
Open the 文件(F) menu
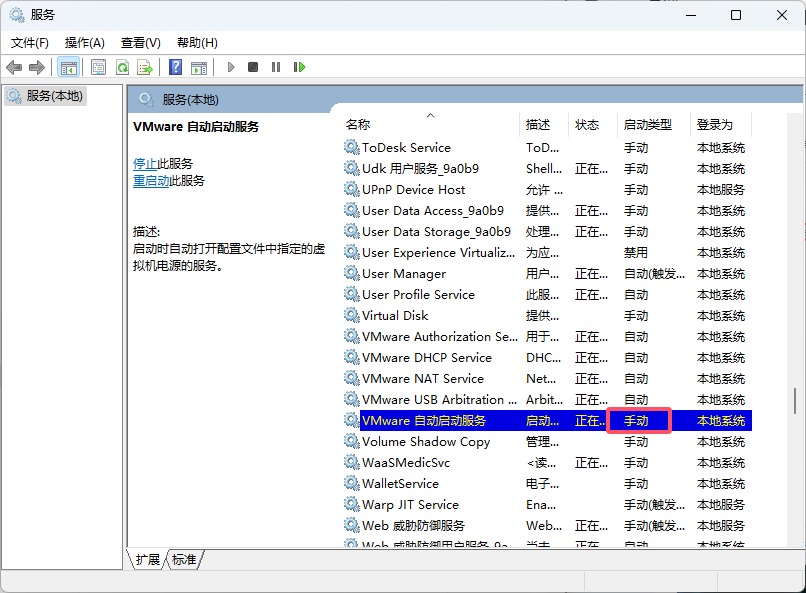tap(30, 42)
